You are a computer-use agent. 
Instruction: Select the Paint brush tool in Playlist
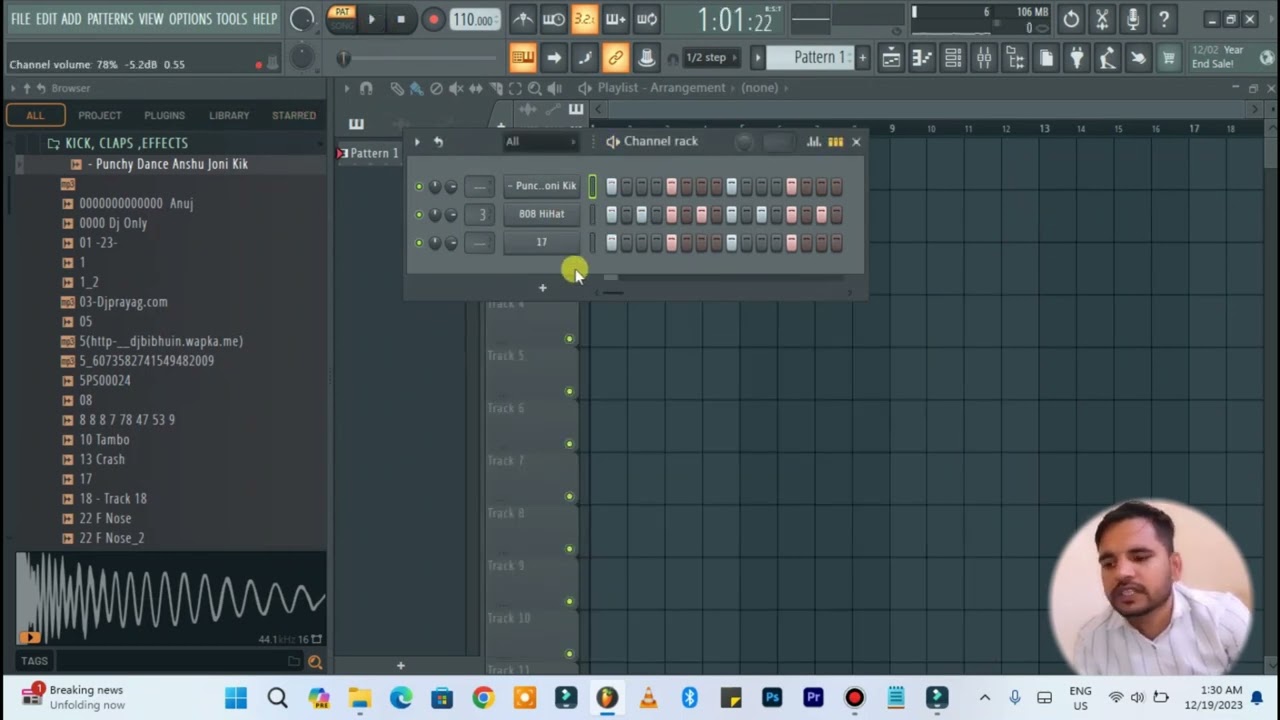tap(416, 89)
